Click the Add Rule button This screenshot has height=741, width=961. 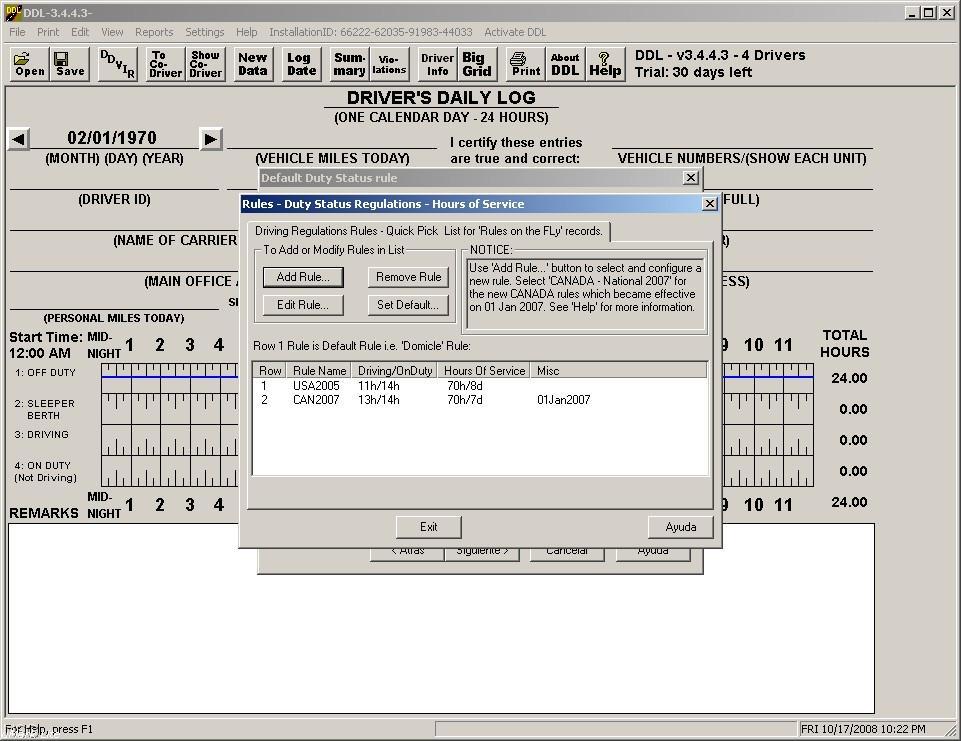pos(302,277)
